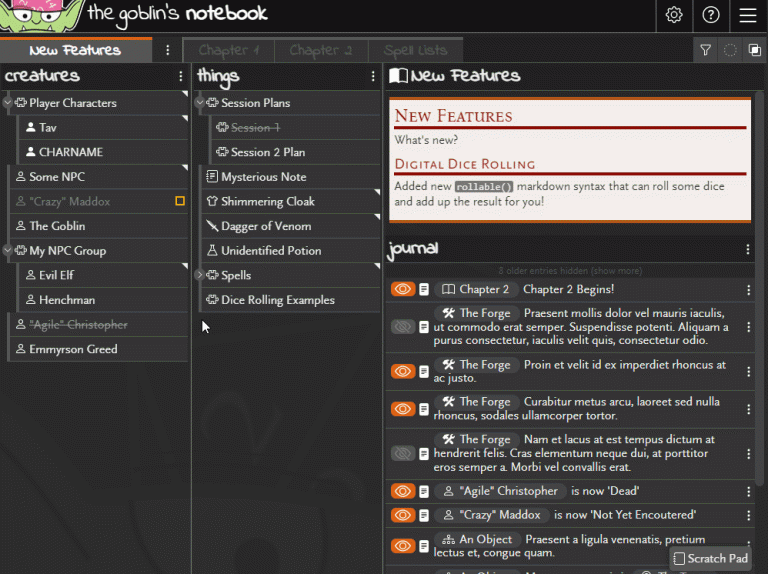Viewport: 768px width, 574px height.
Task: Expand the Spells group
Action: click(x=200, y=275)
